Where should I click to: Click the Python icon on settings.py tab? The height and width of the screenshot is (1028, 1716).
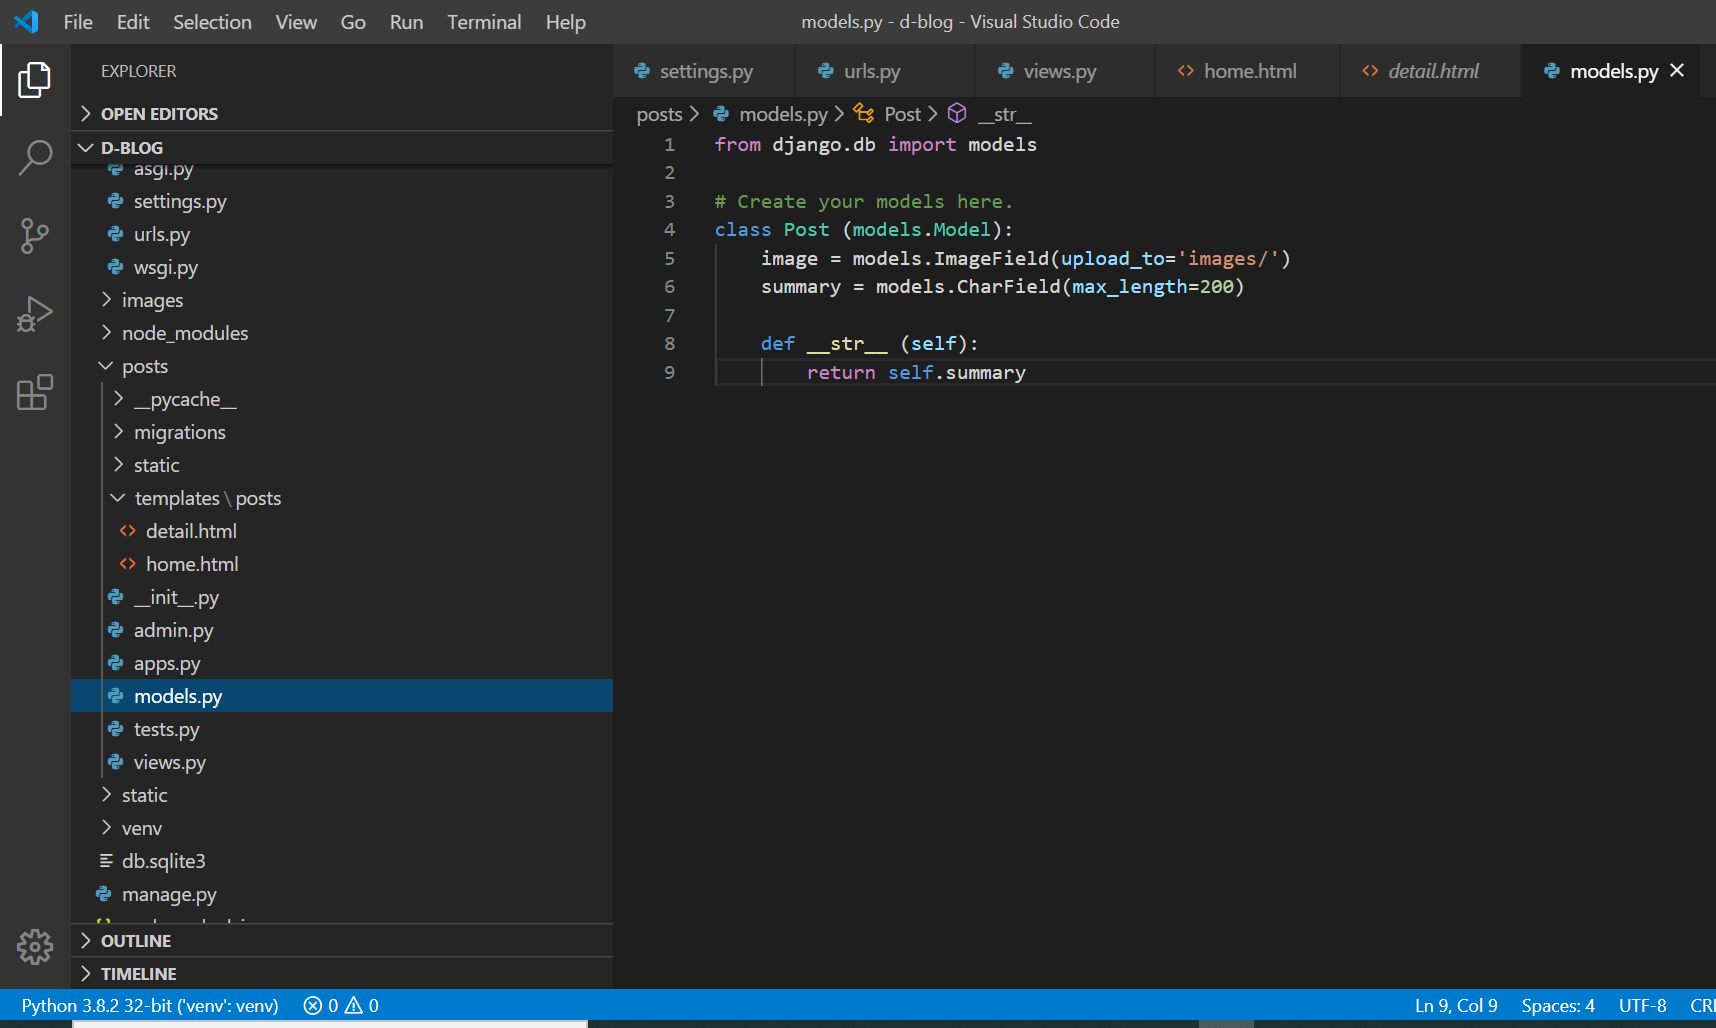click(642, 71)
